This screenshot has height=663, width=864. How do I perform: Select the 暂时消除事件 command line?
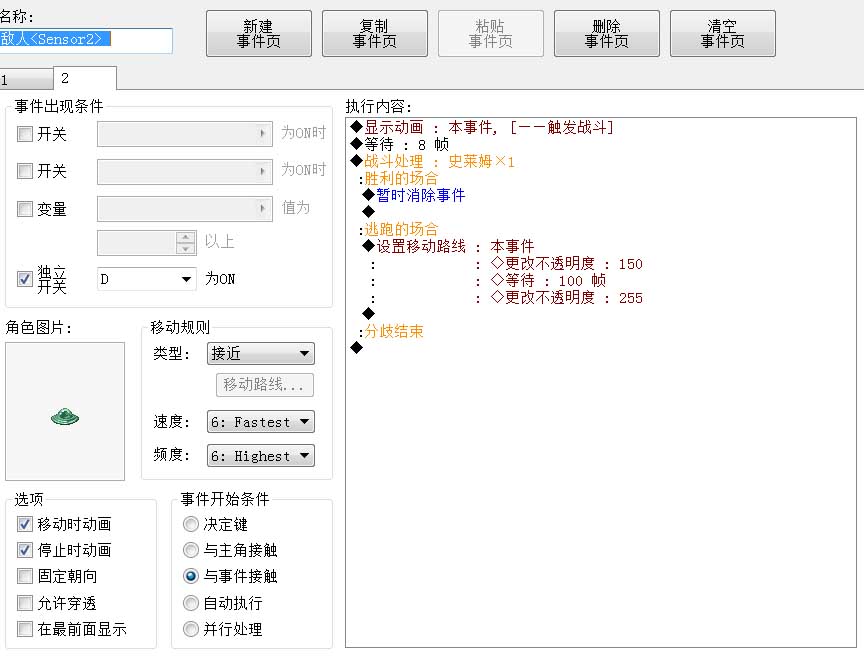click(414, 196)
